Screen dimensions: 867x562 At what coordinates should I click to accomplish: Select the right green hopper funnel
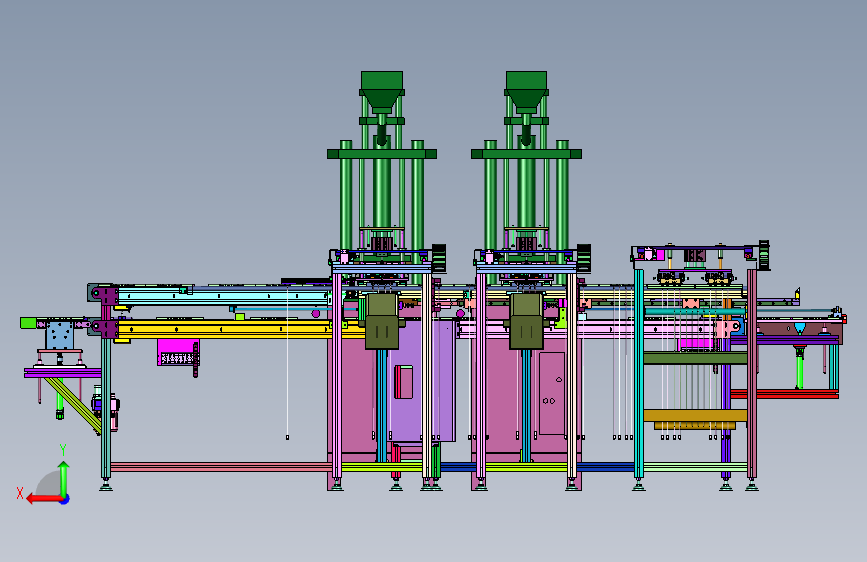click(x=526, y=92)
